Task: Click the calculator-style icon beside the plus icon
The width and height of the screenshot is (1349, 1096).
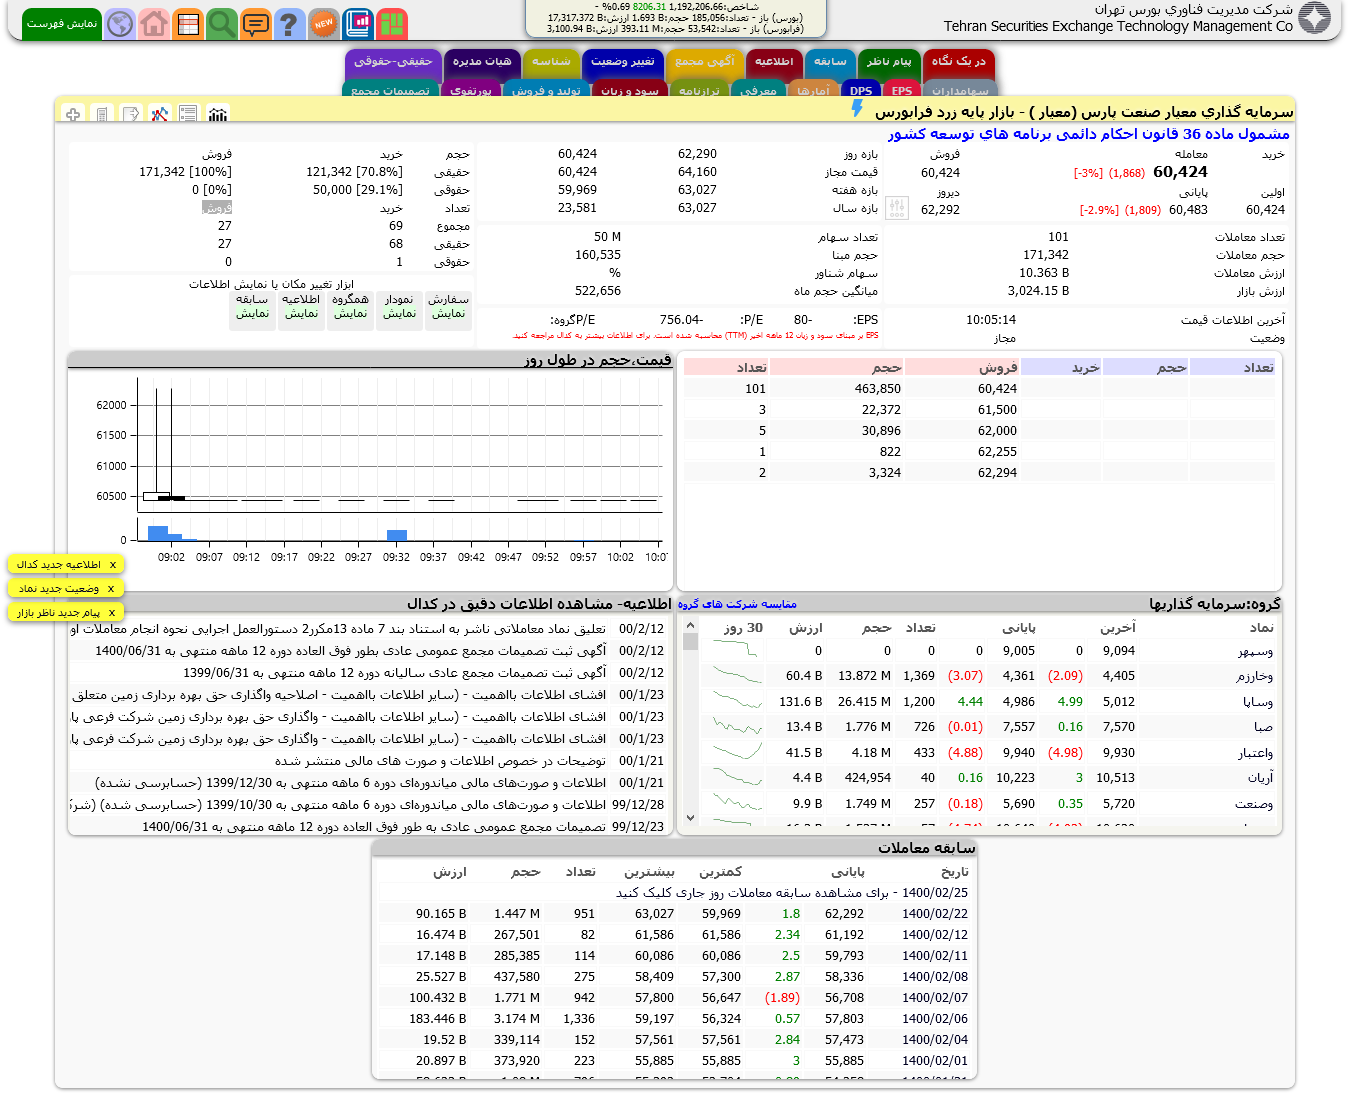Action: pyautogui.click(x=102, y=114)
